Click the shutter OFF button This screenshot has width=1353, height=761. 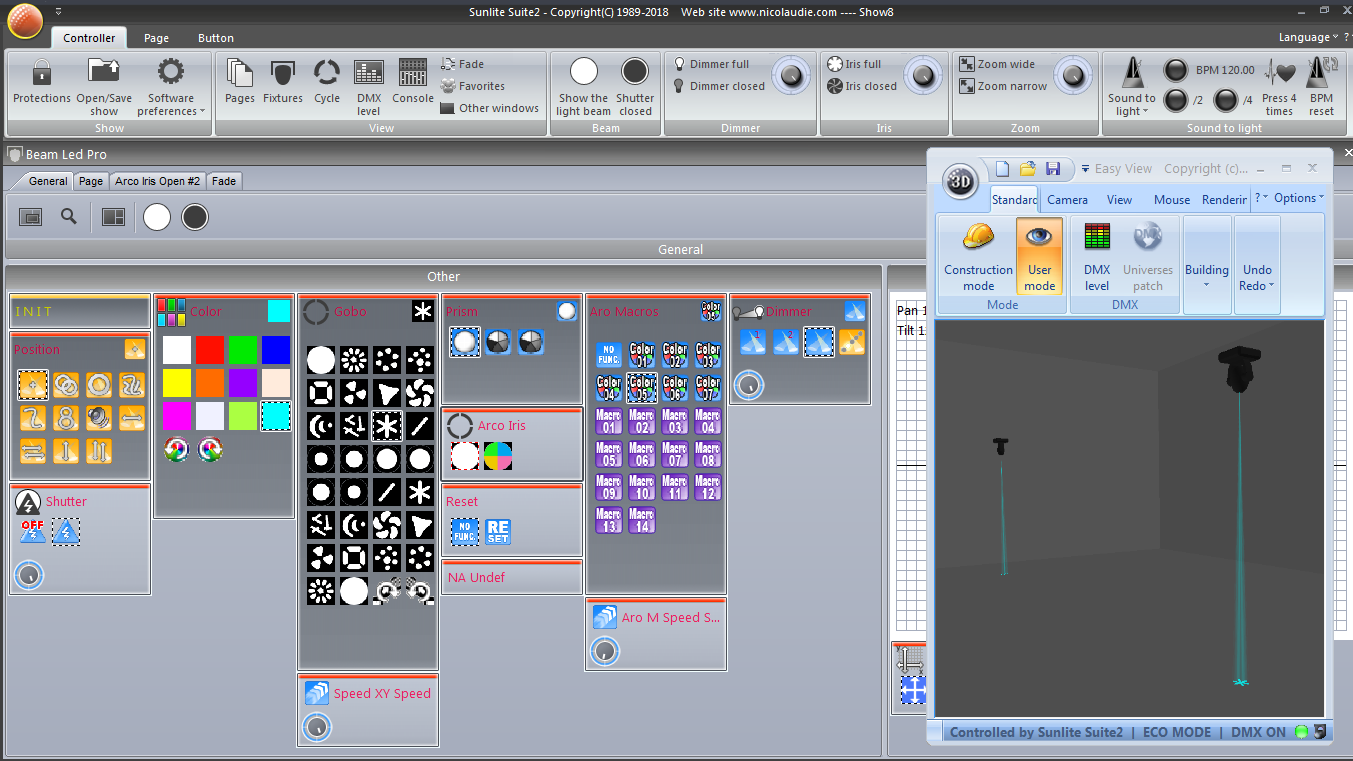32,531
